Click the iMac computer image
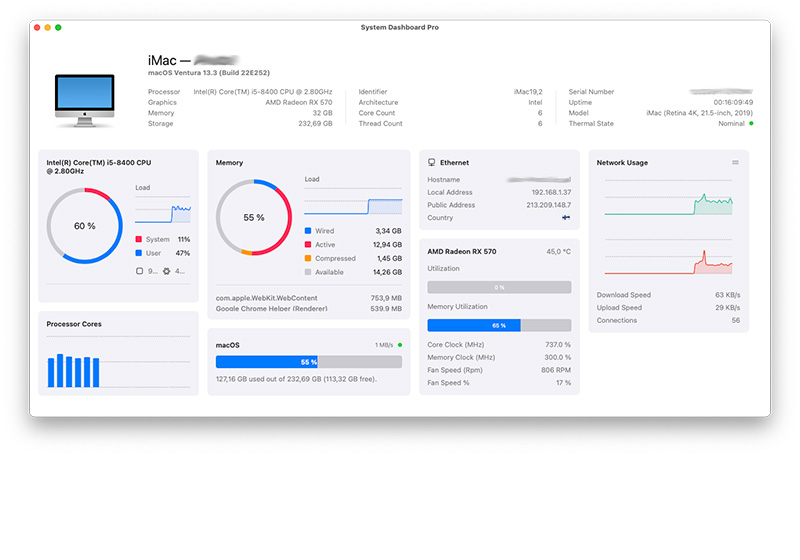The width and height of the screenshot is (800, 560). coord(85,100)
